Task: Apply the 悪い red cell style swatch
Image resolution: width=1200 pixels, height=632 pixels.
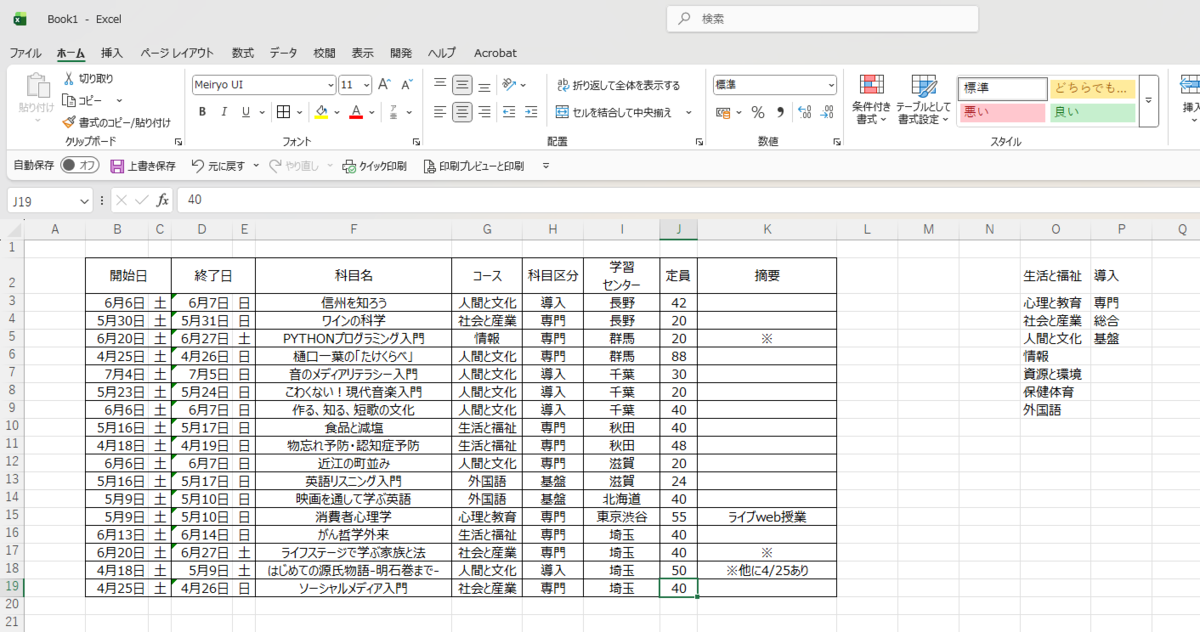Action: 1001,112
